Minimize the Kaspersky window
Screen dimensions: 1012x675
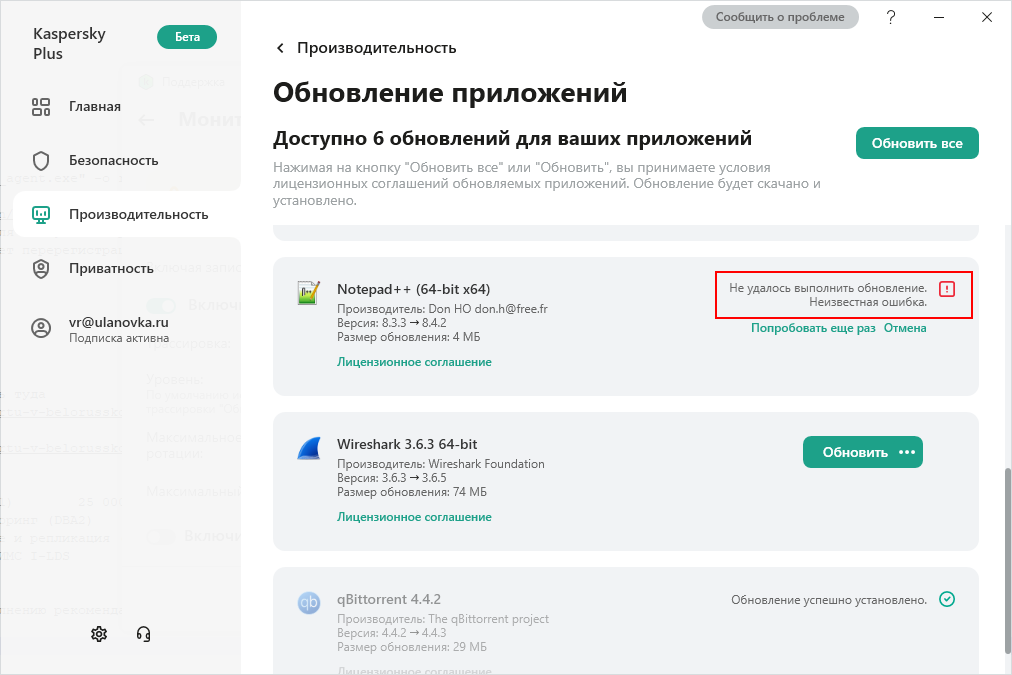[939, 17]
